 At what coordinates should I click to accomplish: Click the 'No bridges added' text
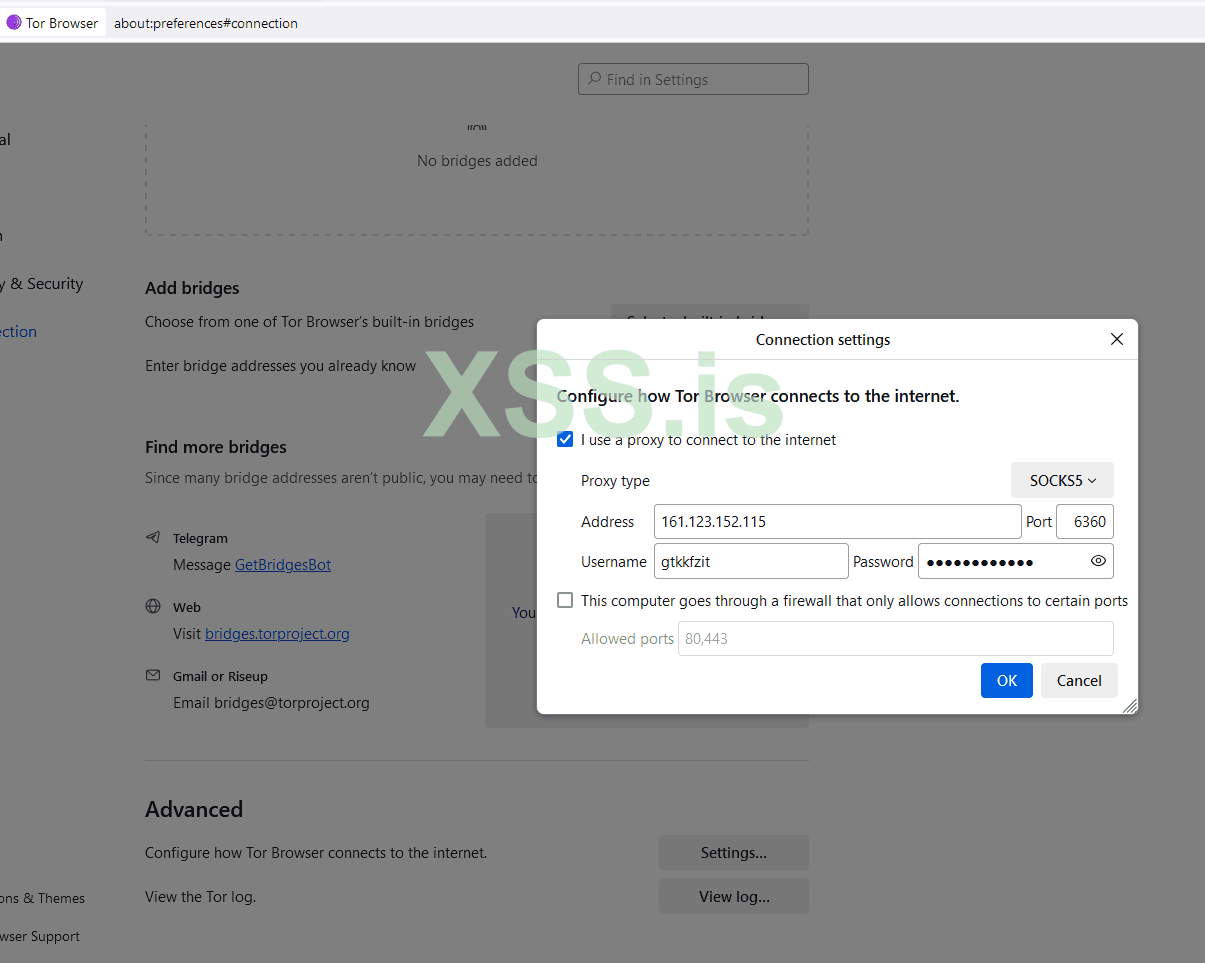(477, 161)
